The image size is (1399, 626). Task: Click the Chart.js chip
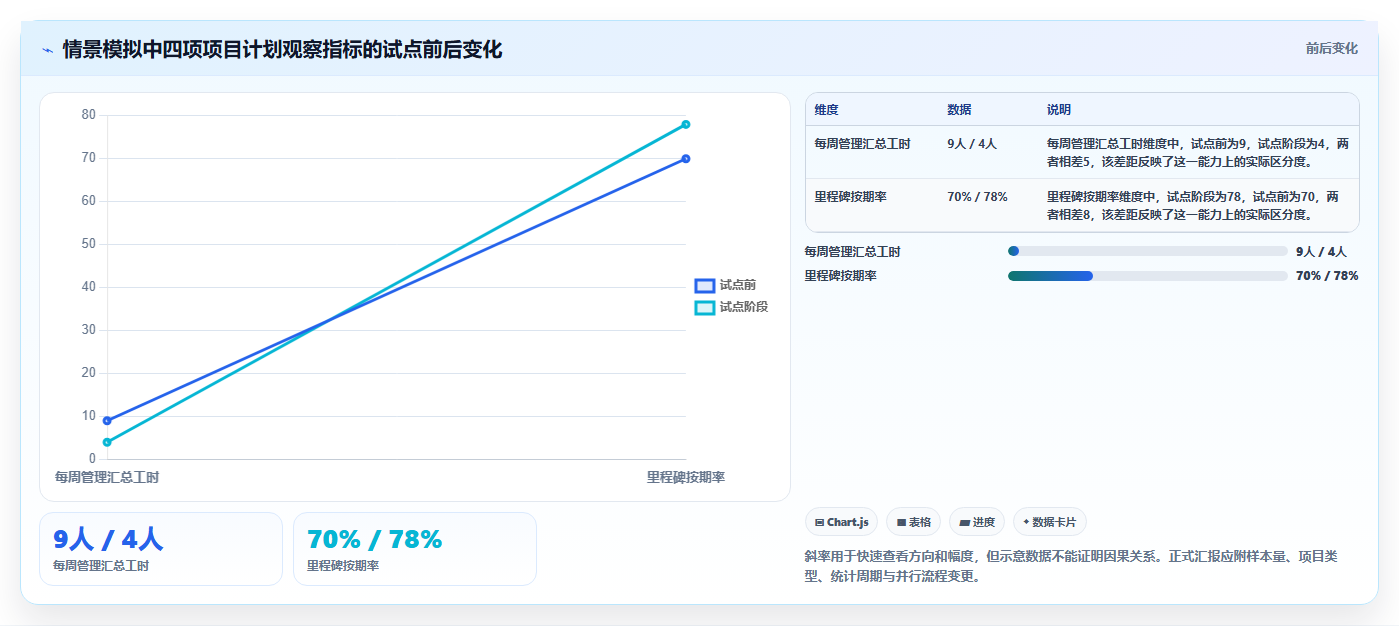(841, 522)
